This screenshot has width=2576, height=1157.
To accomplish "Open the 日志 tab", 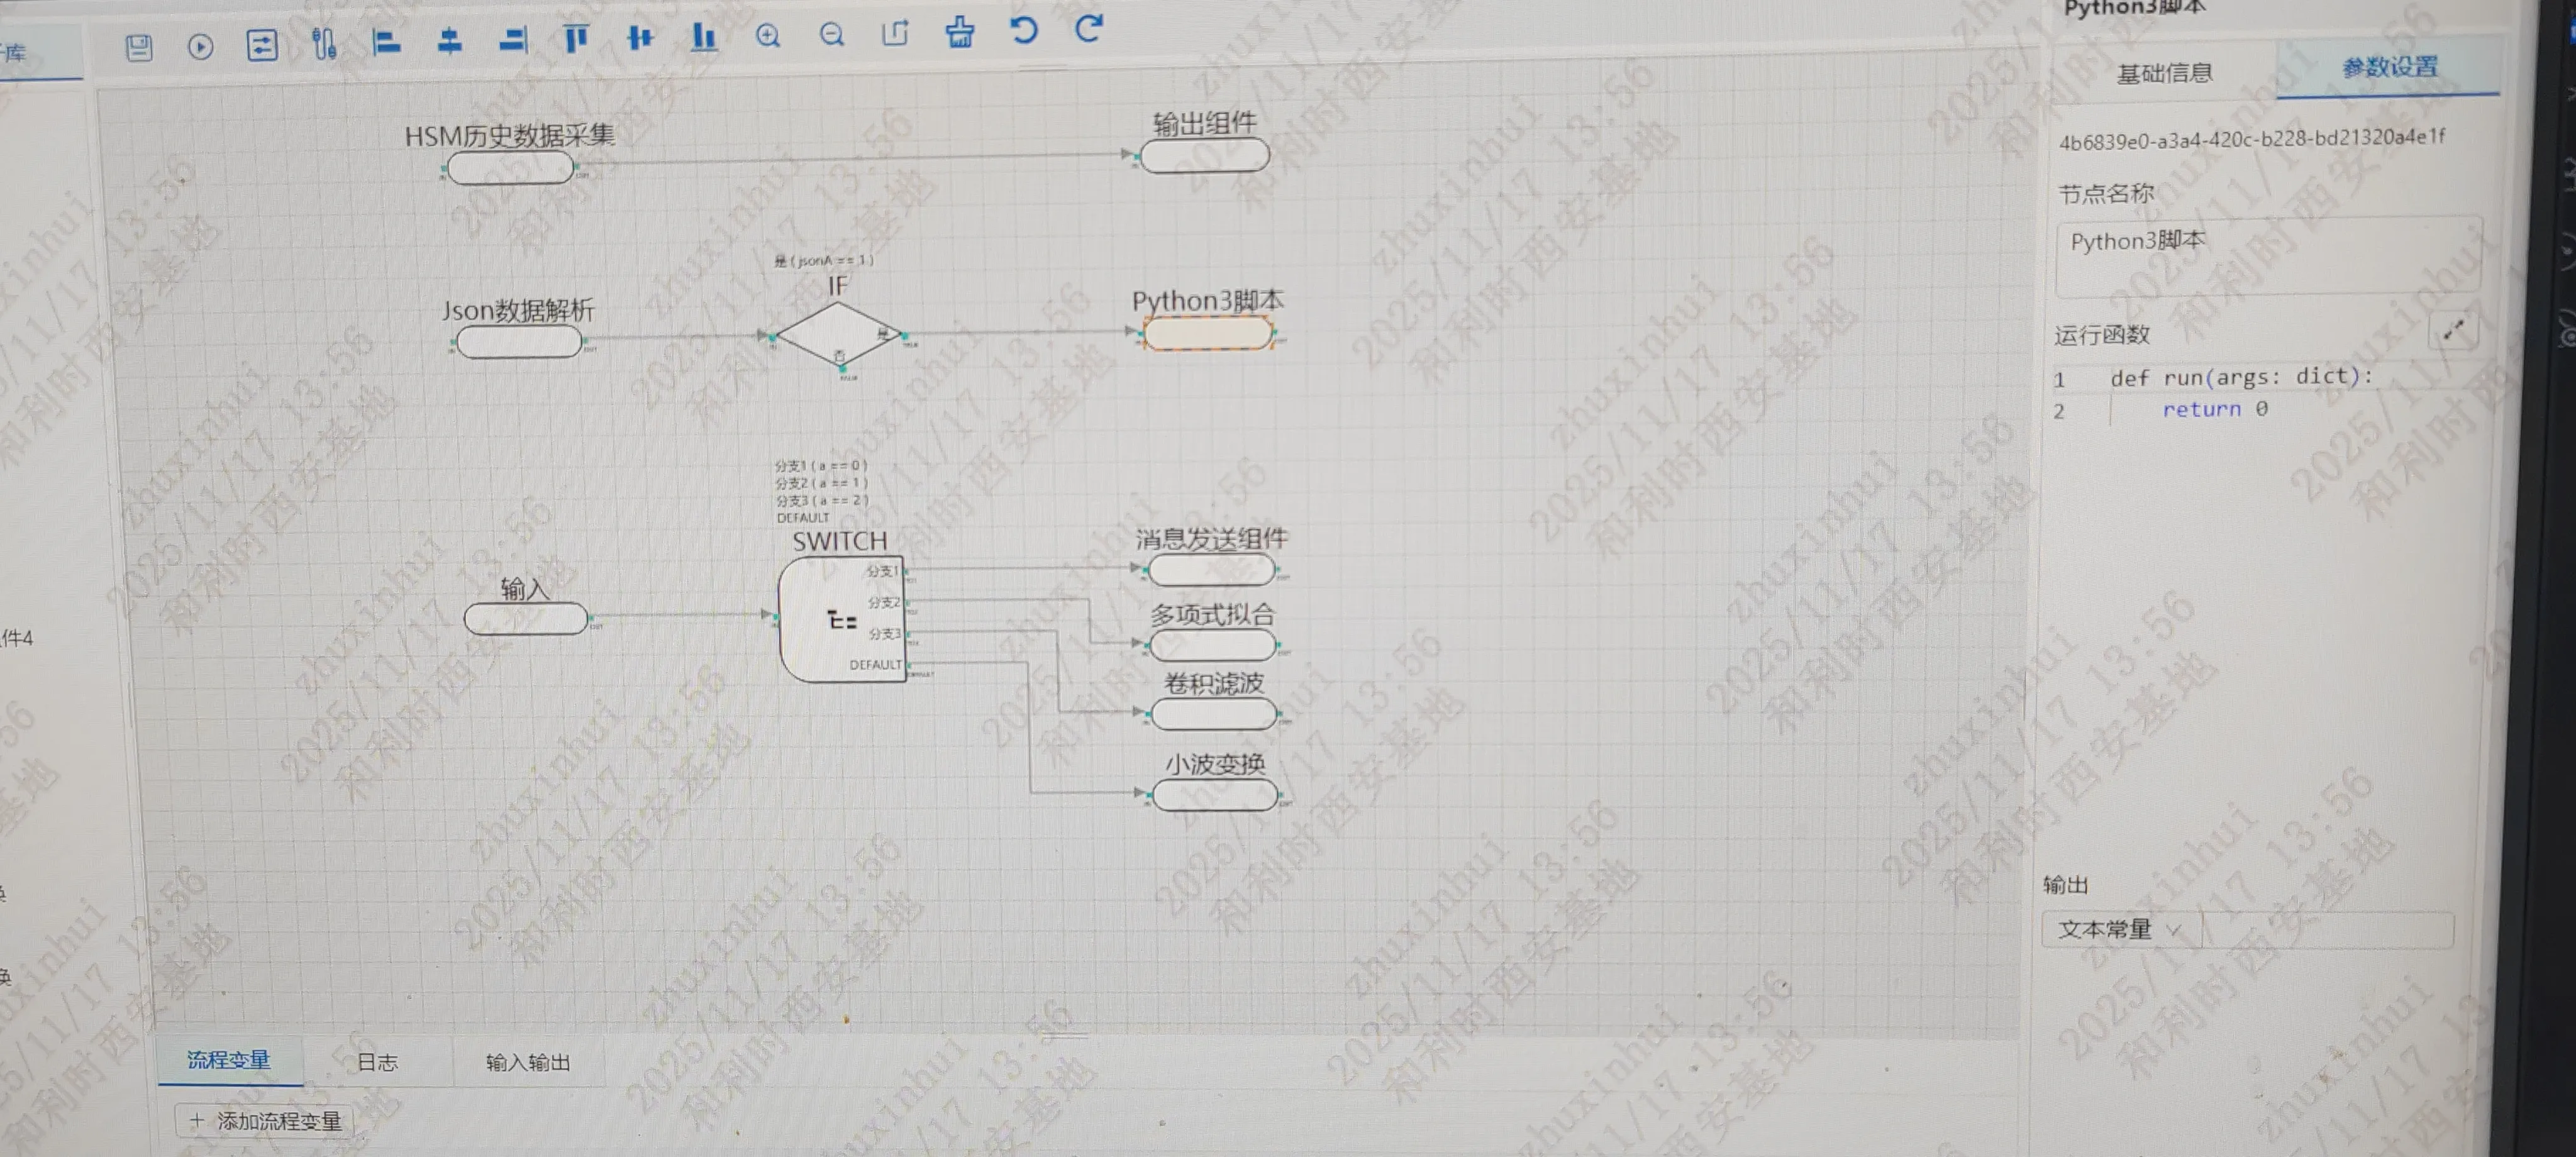I will (x=377, y=1062).
